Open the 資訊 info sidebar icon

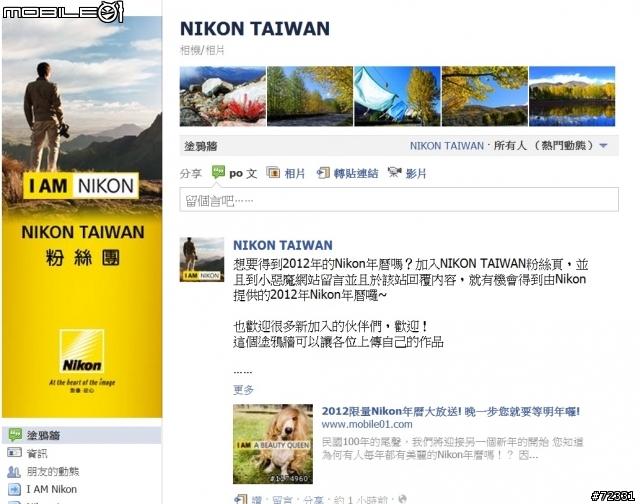click(x=14, y=453)
